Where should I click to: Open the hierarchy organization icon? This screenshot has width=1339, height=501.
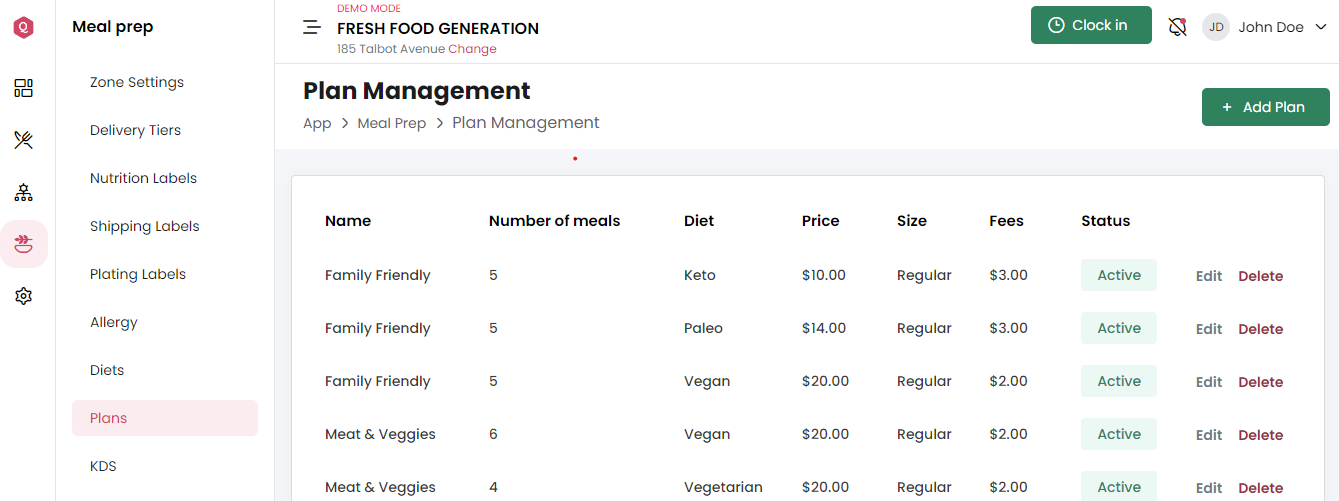click(23, 192)
